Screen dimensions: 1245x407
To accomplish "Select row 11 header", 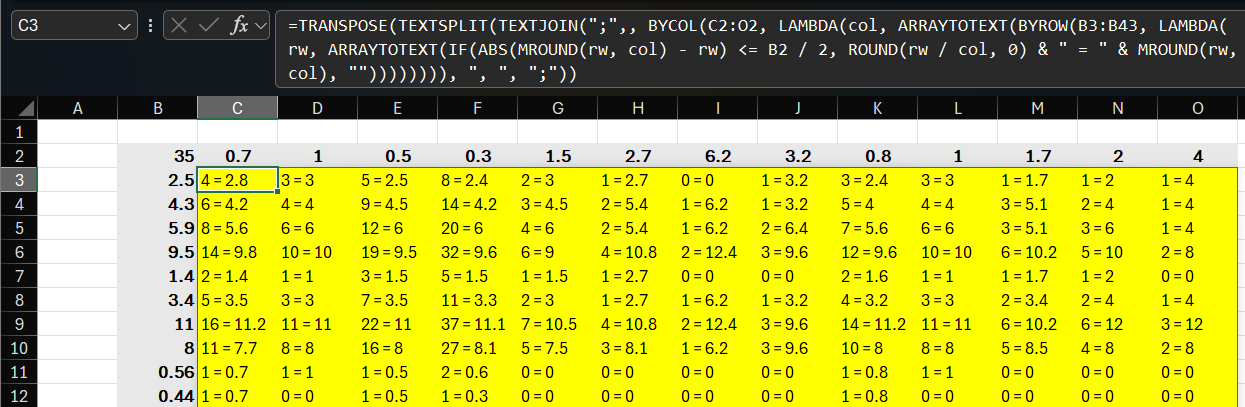I will coord(19,372).
